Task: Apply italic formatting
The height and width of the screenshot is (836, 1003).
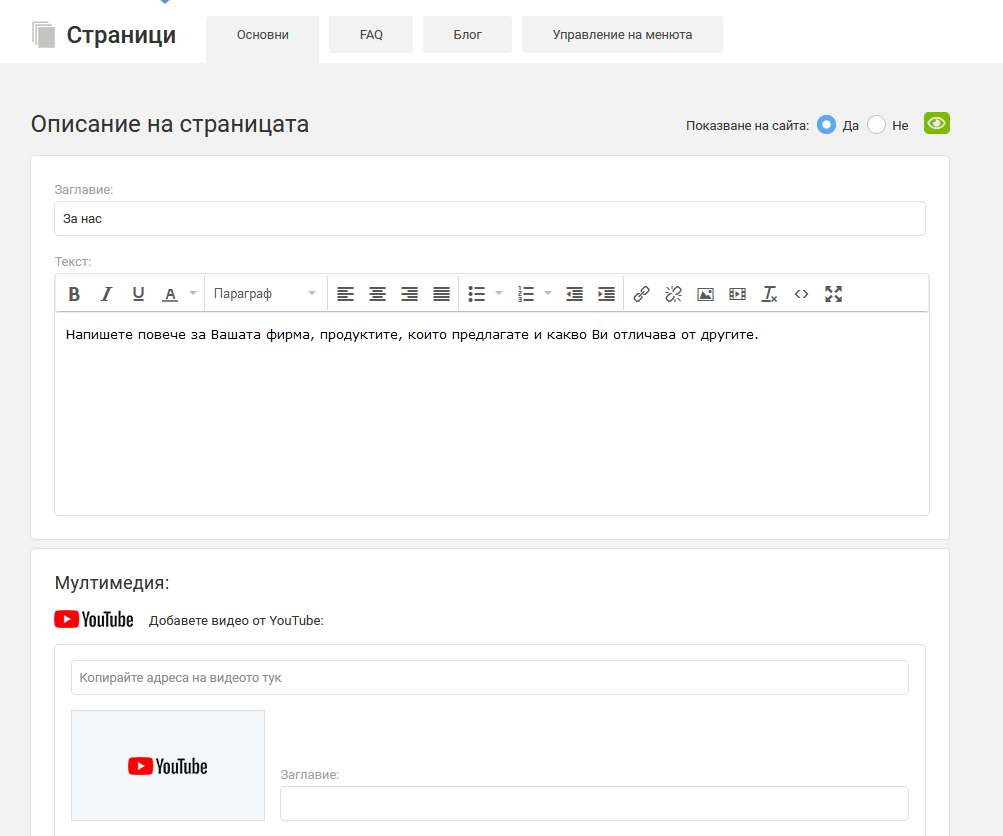Action: click(106, 294)
